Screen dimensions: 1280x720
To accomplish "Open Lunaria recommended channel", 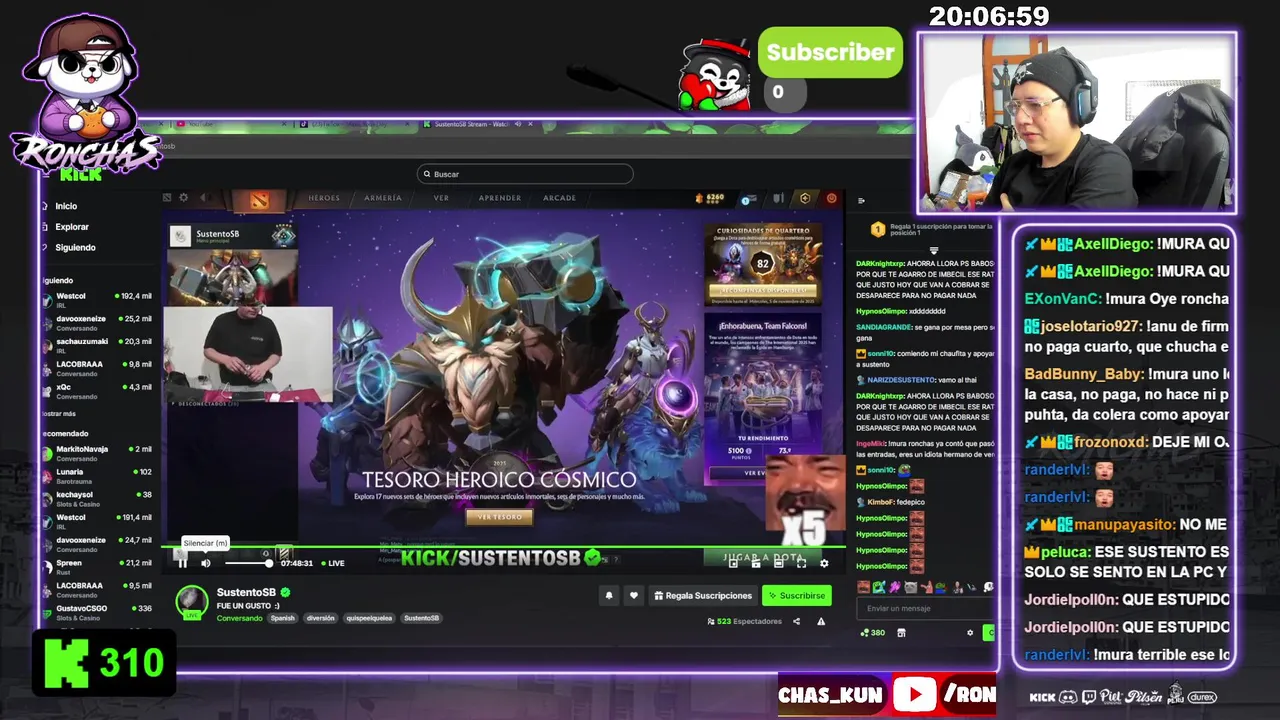I will pyautogui.click(x=97, y=476).
